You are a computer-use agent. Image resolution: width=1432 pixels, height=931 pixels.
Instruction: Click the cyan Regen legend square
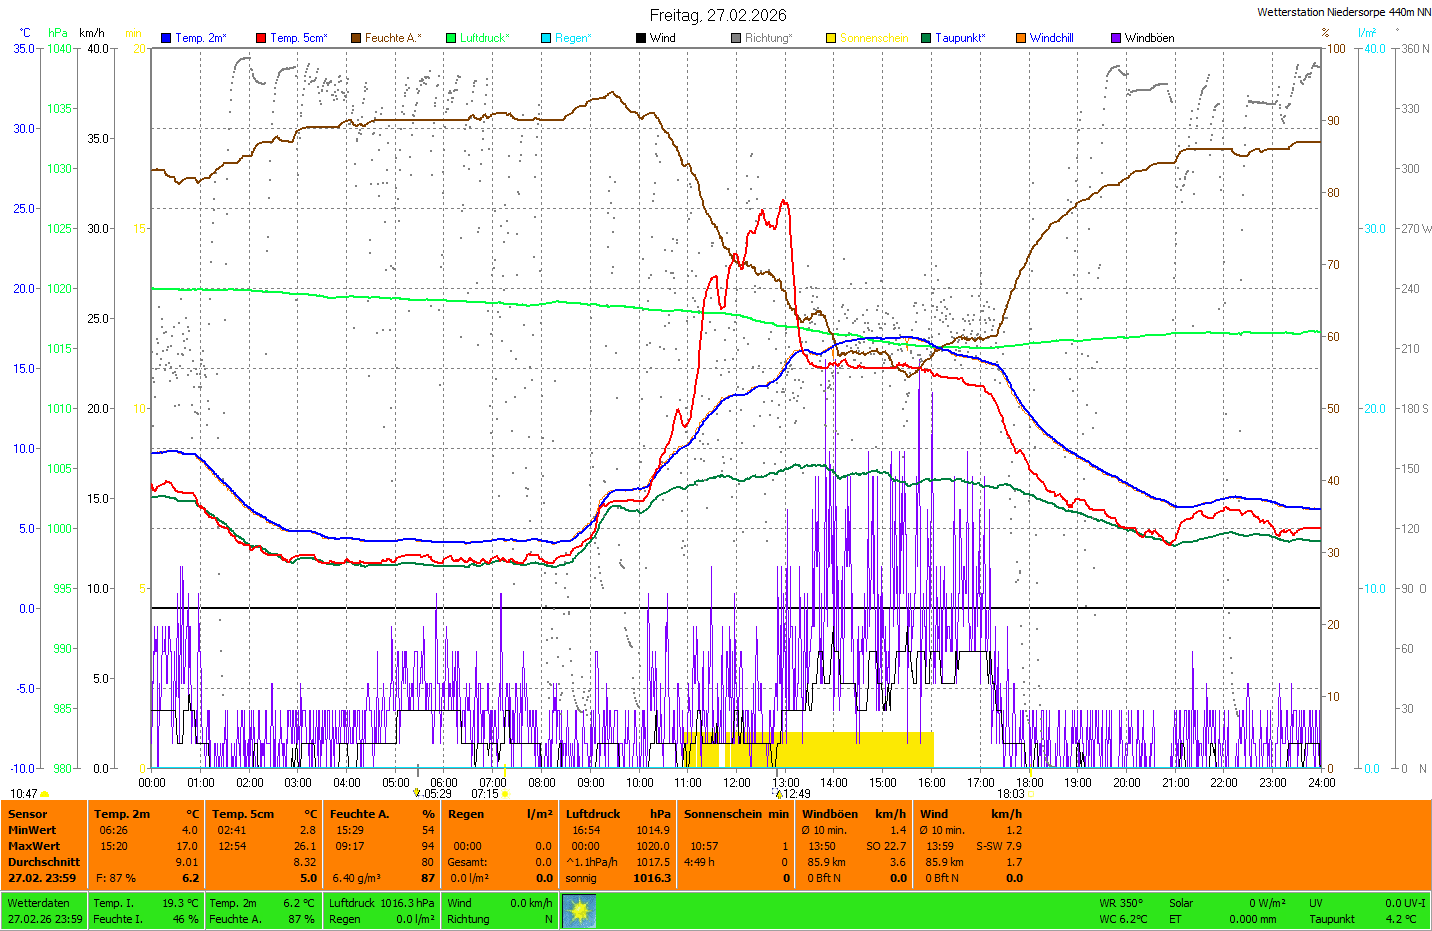click(546, 38)
